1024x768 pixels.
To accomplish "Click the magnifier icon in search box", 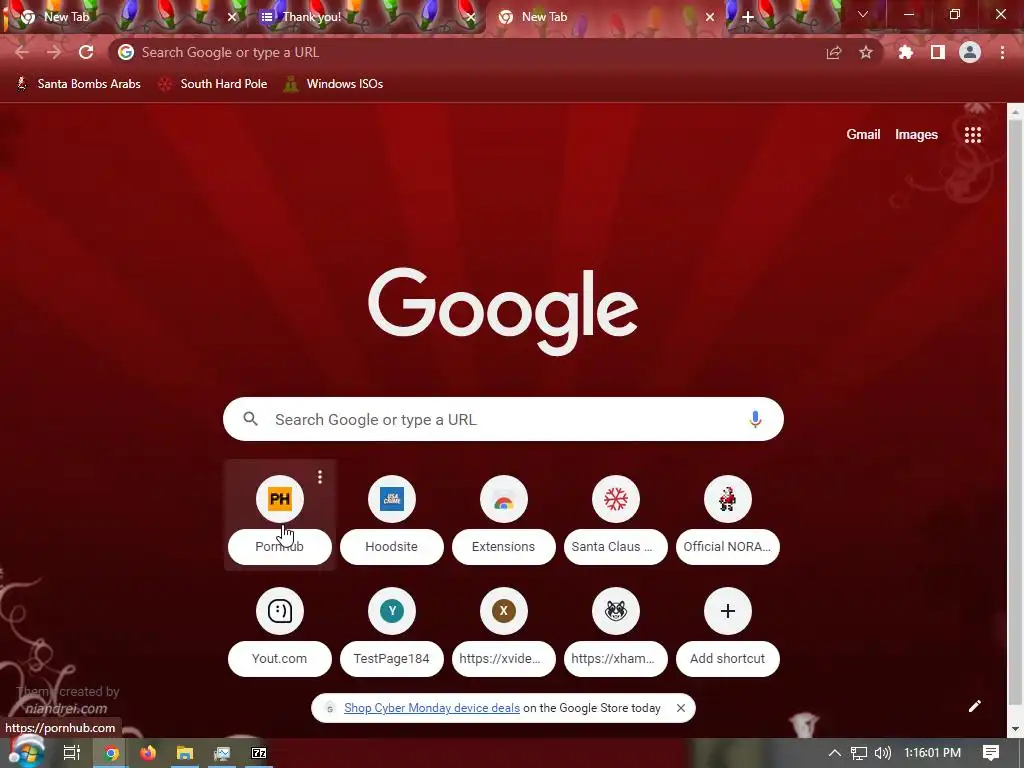I will tap(251, 419).
